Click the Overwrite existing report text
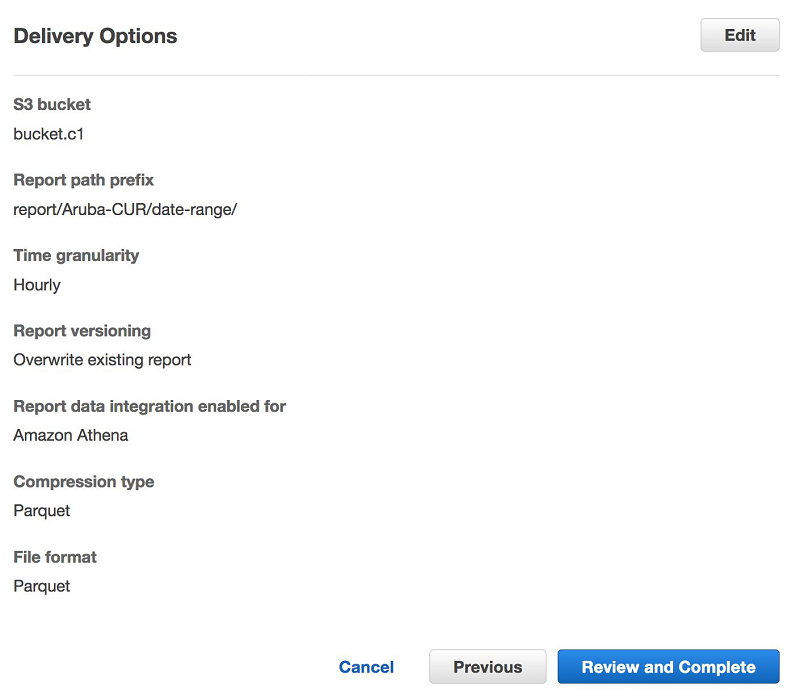Screen dimensions: 800x700 102,360
